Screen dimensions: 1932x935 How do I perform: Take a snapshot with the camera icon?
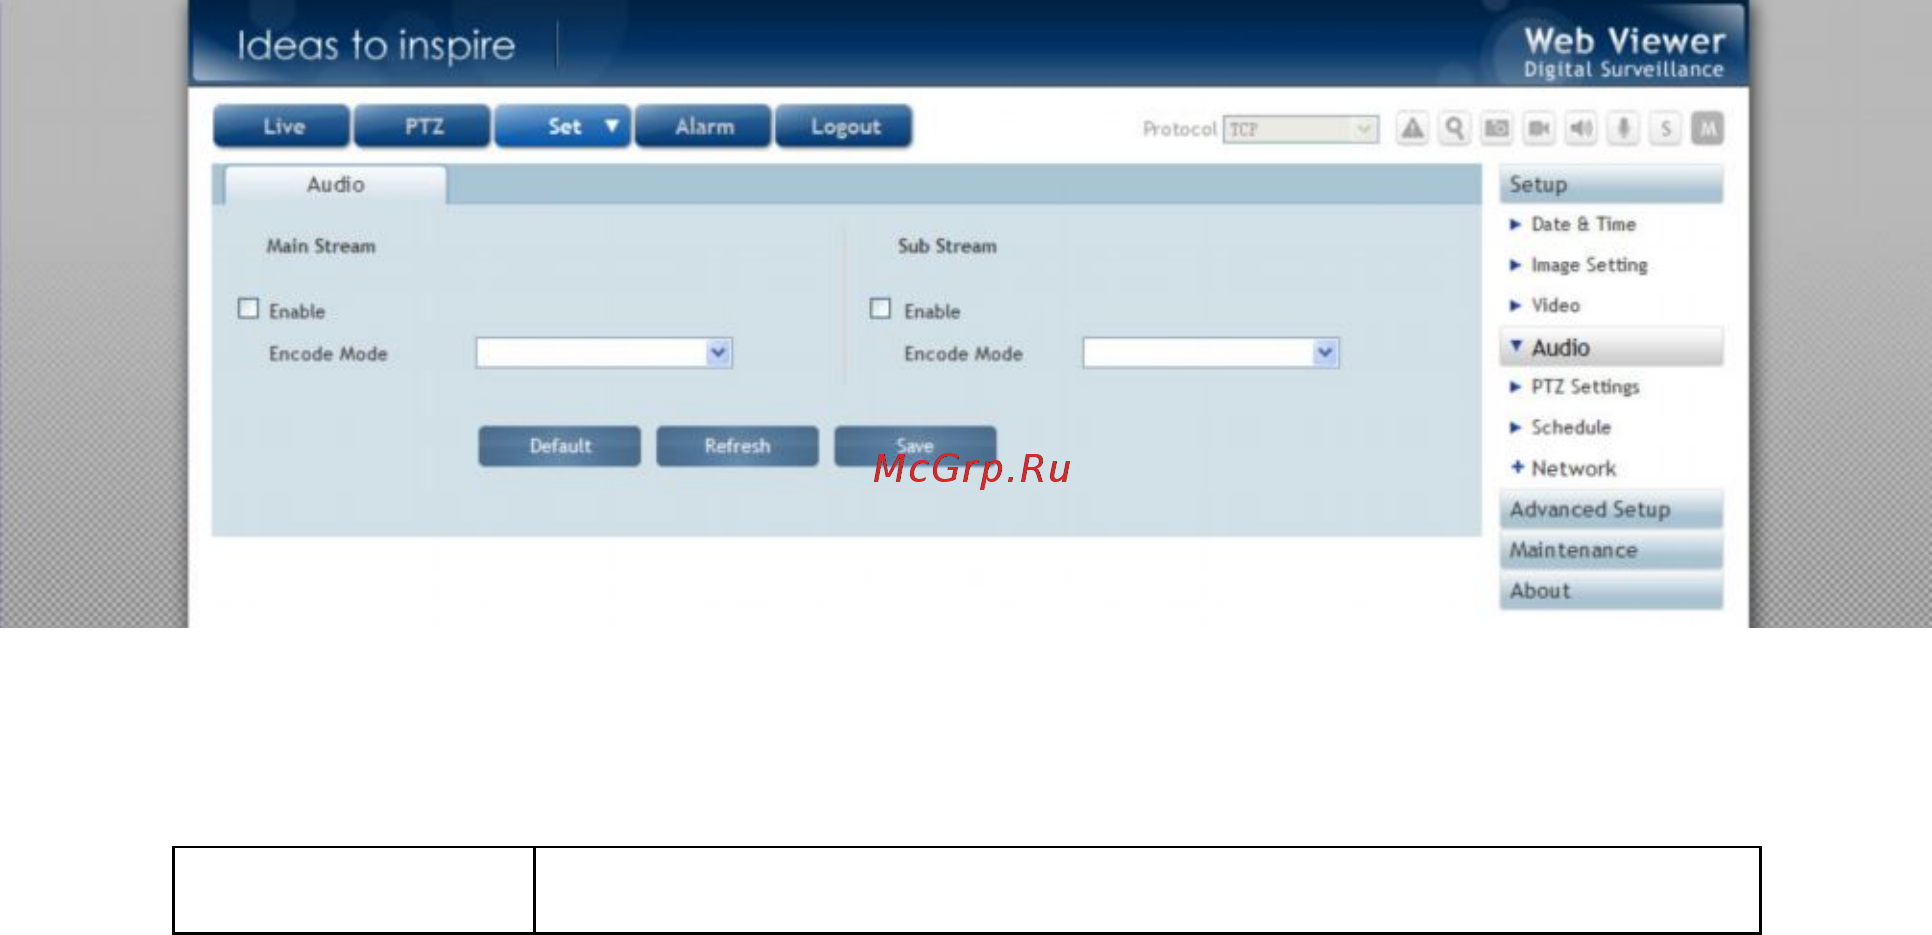[1496, 128]
